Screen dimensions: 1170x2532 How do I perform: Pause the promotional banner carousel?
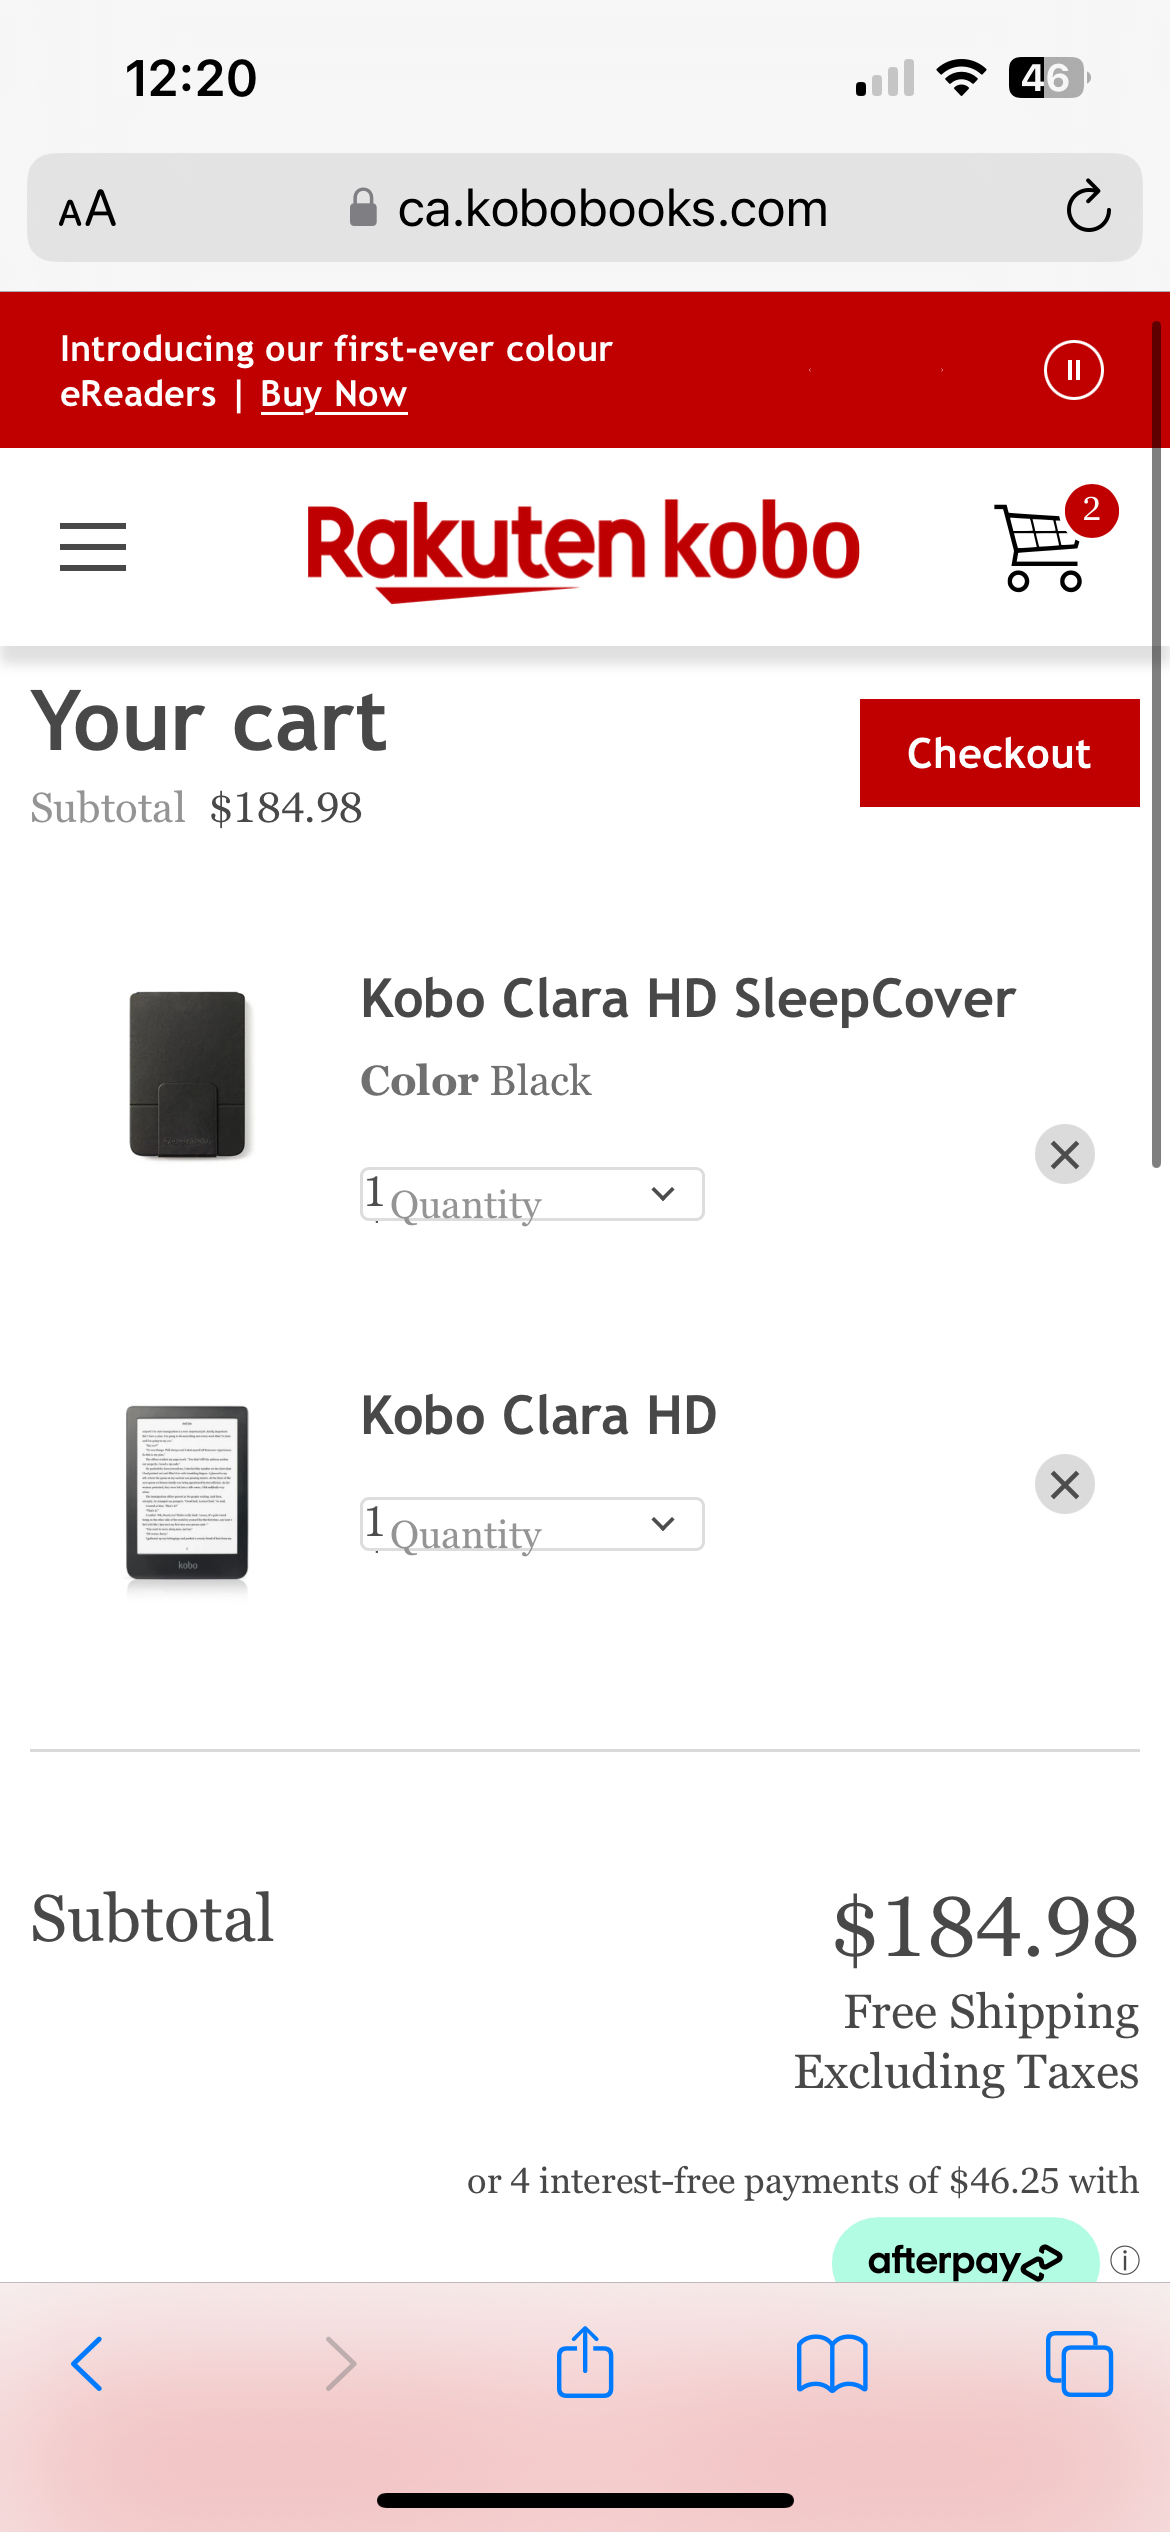pos(1073,370)
